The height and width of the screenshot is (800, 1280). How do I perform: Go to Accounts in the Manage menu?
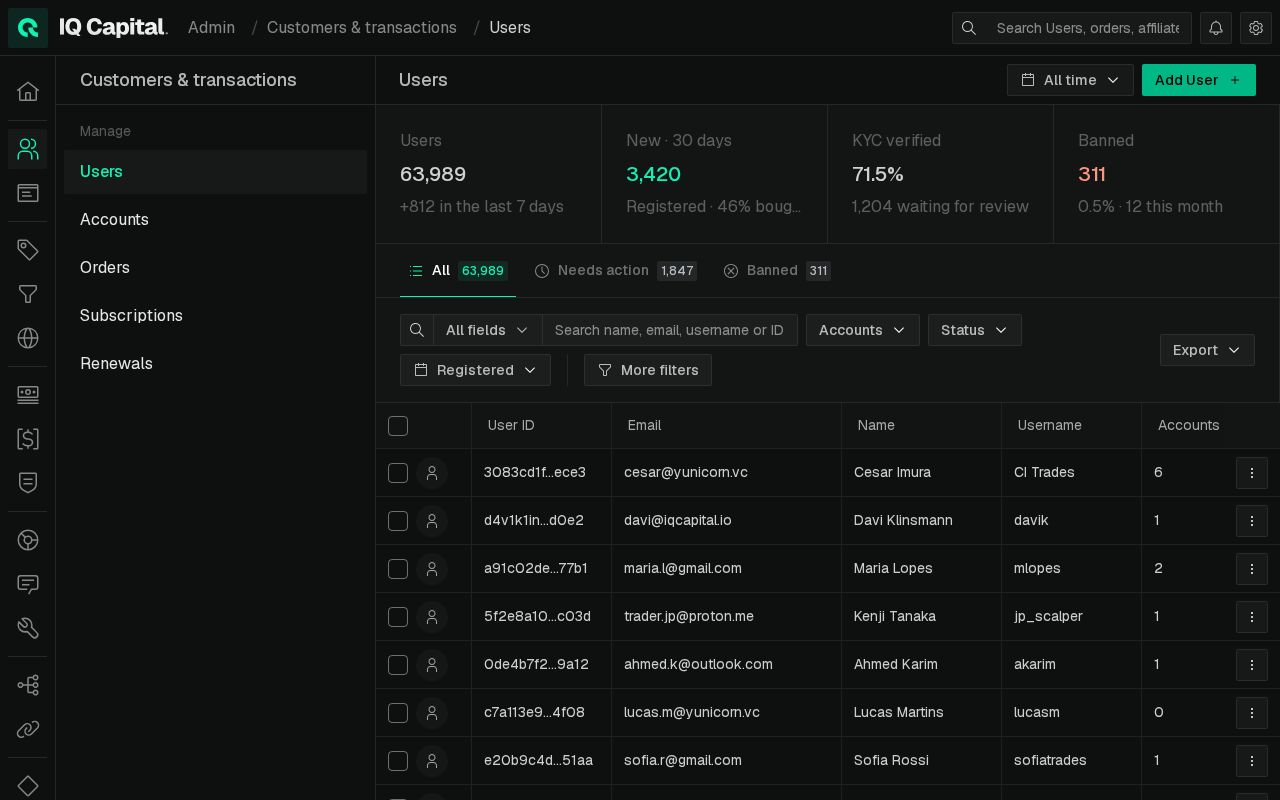pos(215,220)
